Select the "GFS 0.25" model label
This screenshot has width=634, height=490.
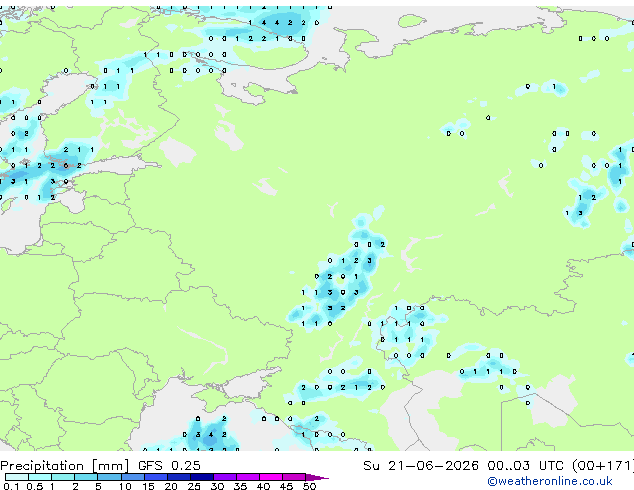(x=169, y=465)
